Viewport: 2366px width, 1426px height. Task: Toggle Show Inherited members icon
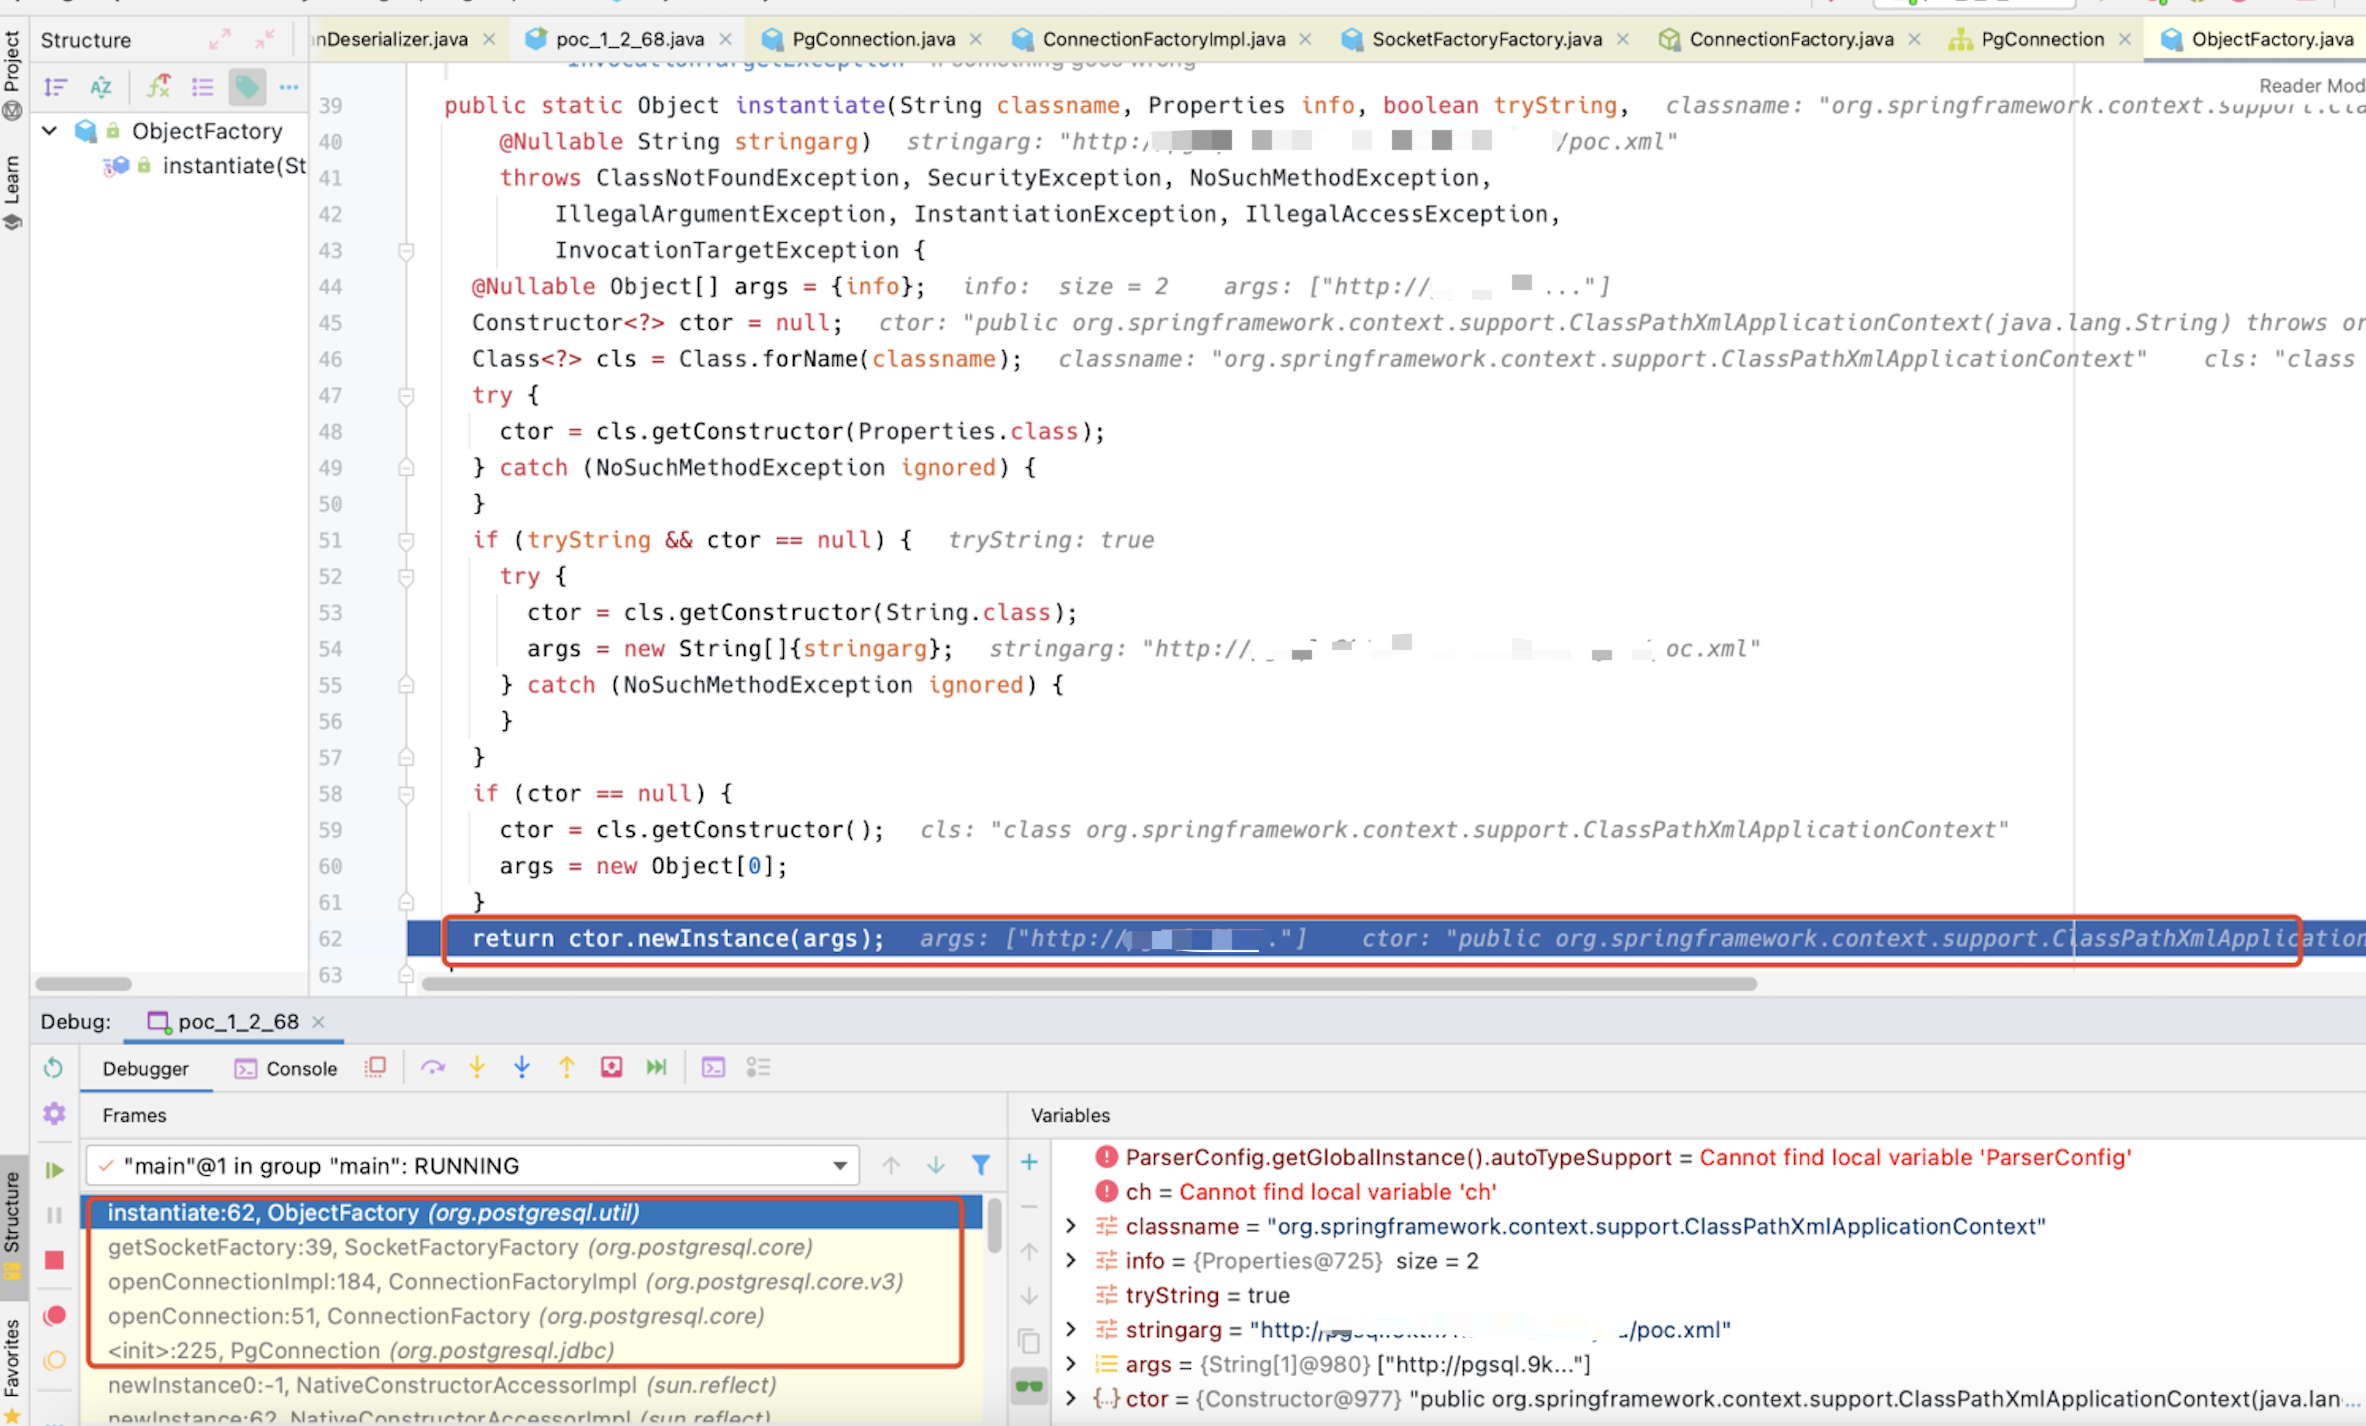point(158,87)
